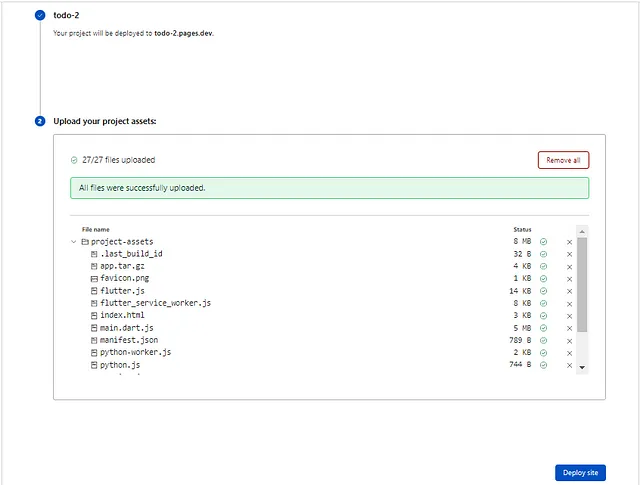Remove favicon.png with its X icon

click(569, 278)
